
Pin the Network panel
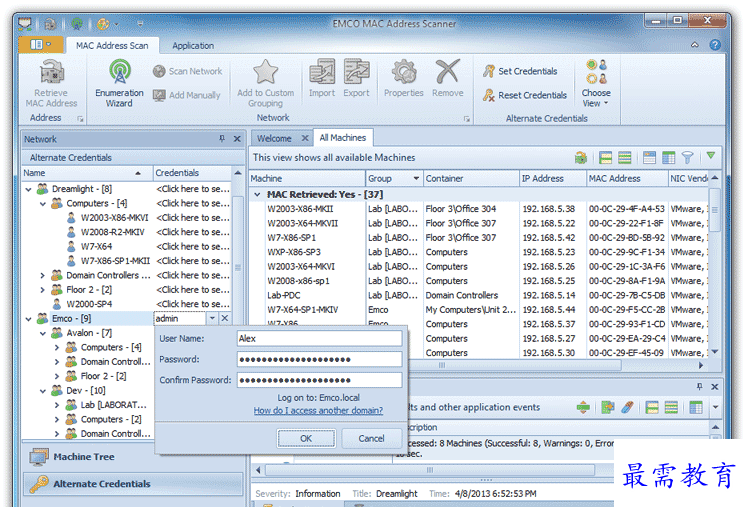pos(222,139)
